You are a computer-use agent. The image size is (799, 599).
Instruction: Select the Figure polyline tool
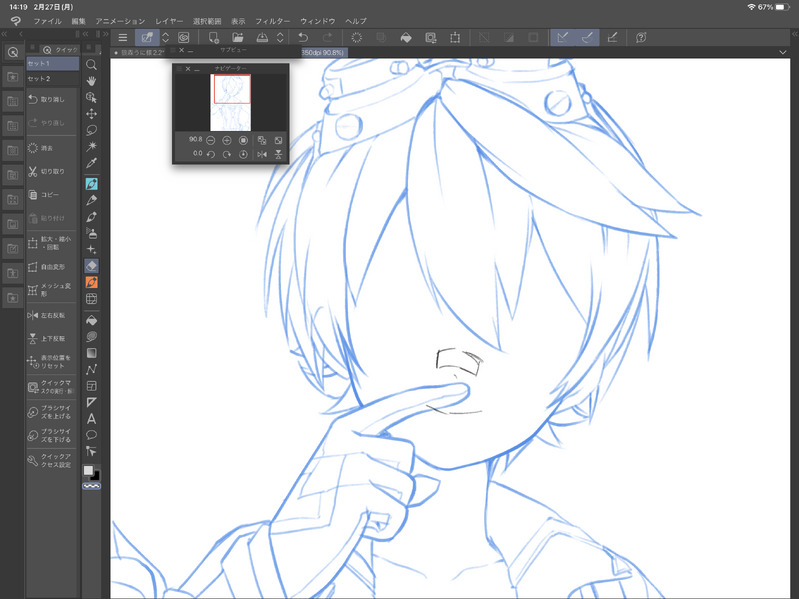pyautogui.click(x=91, y=369)
